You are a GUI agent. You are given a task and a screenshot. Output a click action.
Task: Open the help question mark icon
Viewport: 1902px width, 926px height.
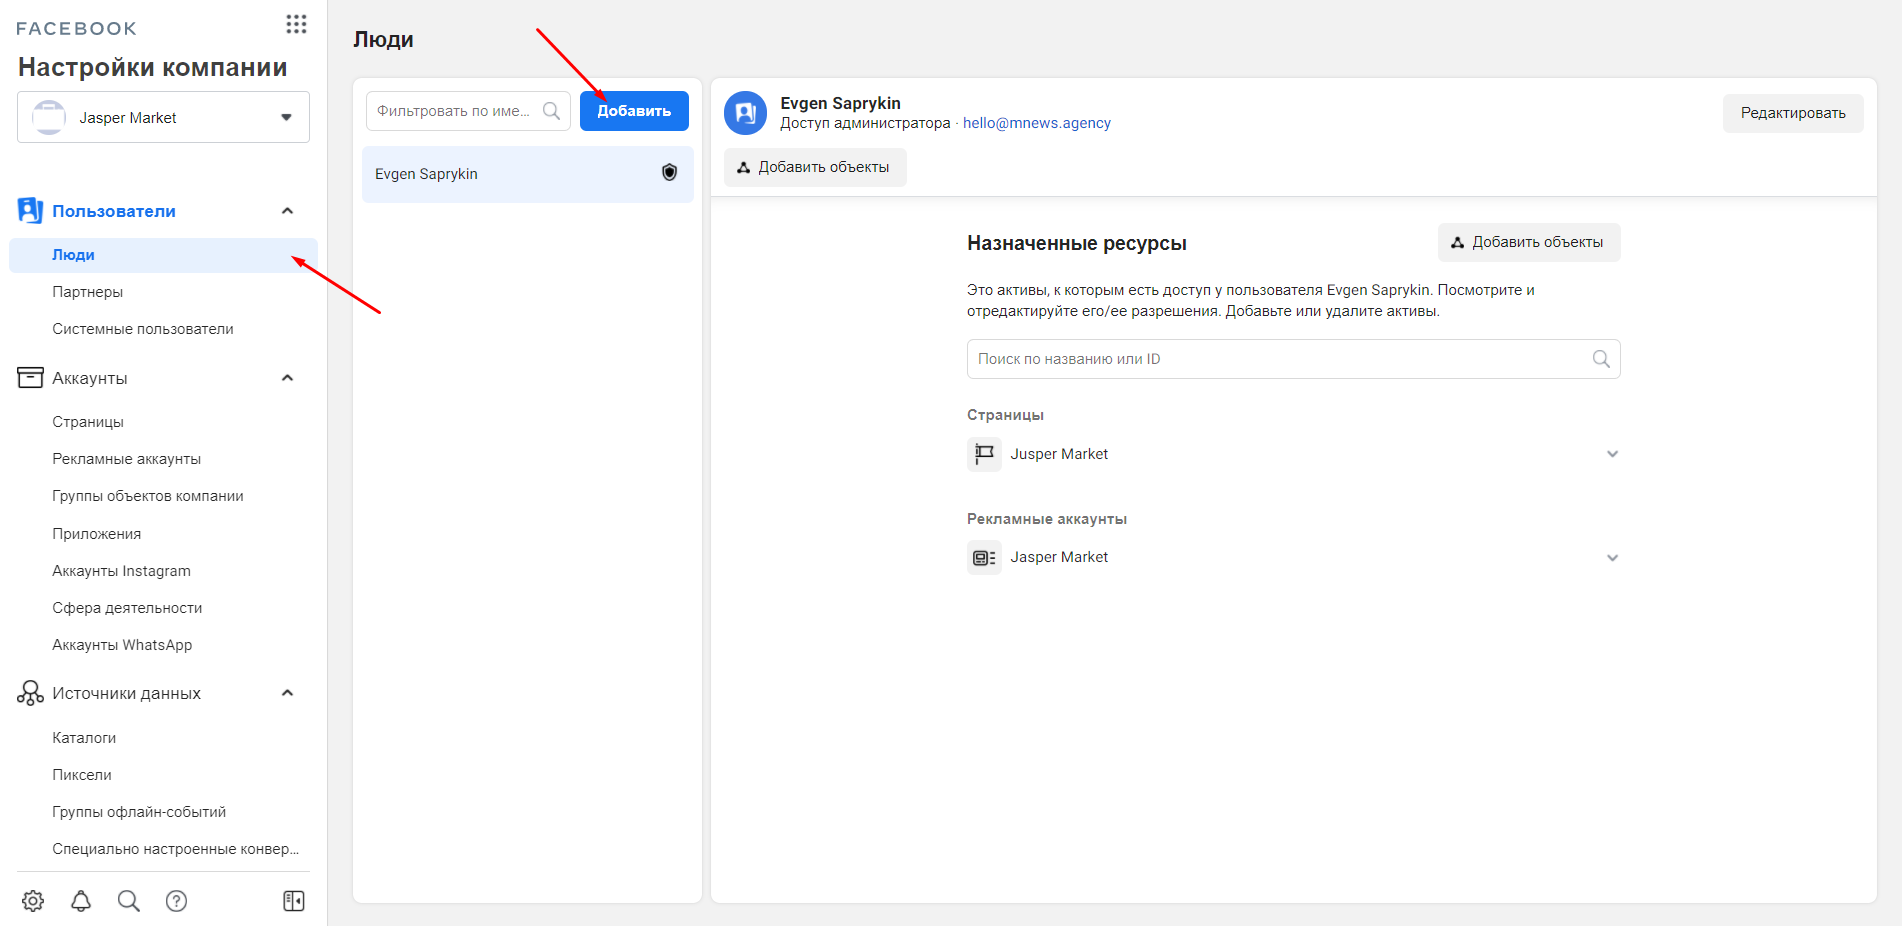[177, 901]
